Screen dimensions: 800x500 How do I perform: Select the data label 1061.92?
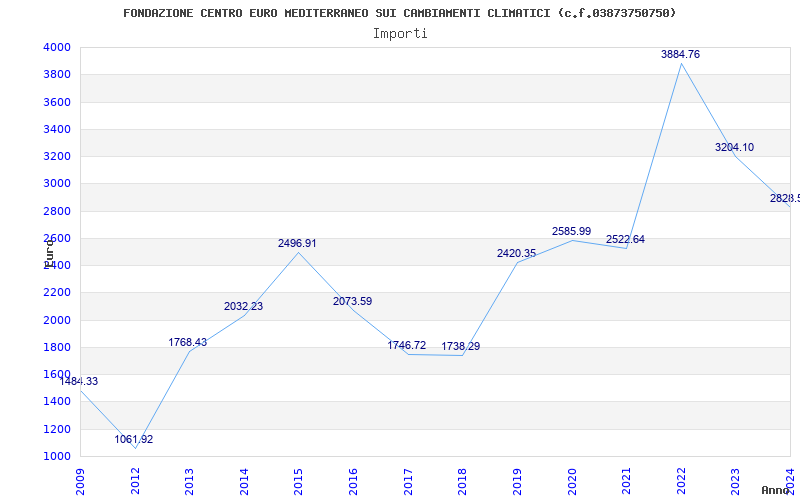click(x=134, y=439)
